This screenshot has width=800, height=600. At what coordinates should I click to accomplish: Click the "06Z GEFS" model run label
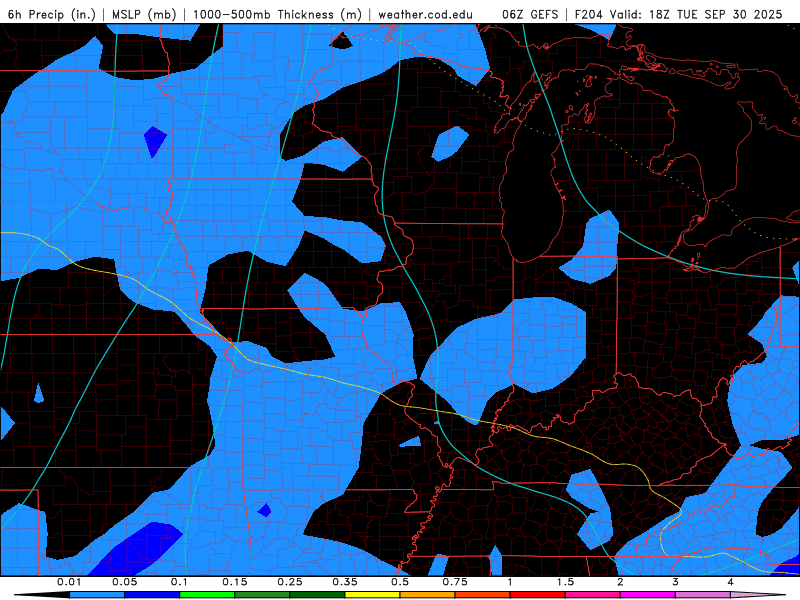pos(530,14)
